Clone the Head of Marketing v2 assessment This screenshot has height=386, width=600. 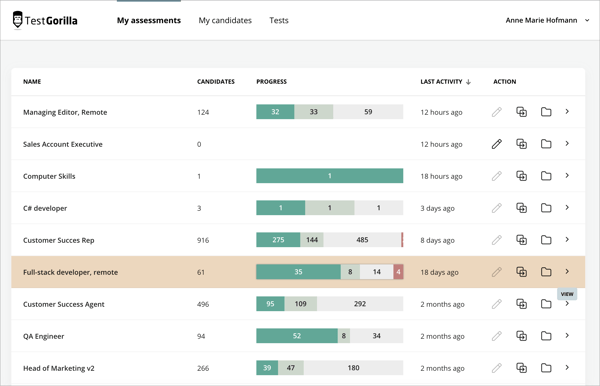point(522,368)
